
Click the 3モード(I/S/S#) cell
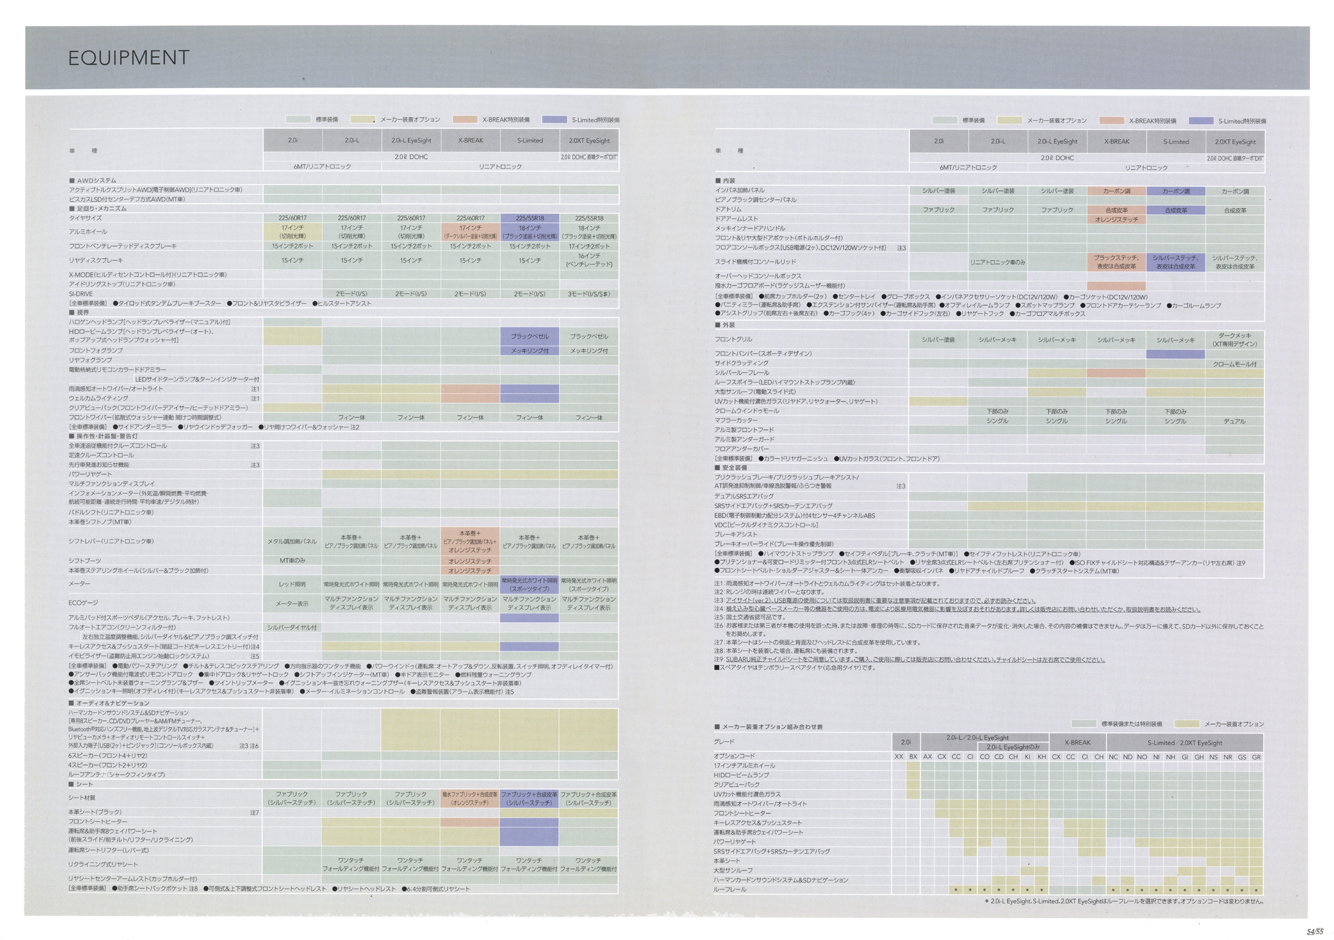pyautogui.click(x=589, y=294)
